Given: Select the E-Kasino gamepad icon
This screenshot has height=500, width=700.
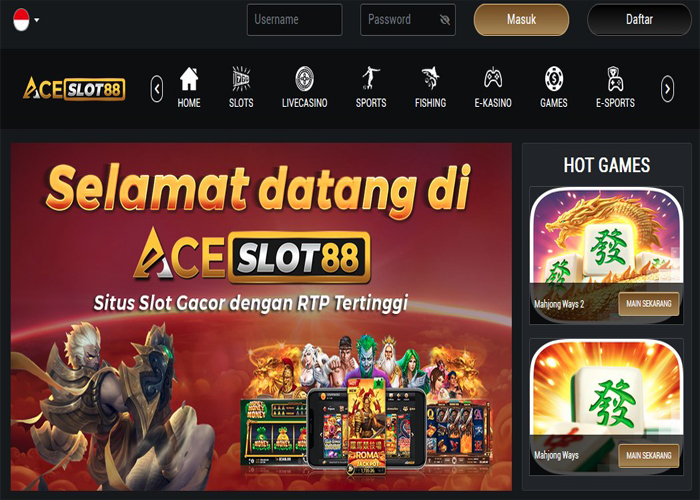Looking at the screenshot, I should click(493, 79).
